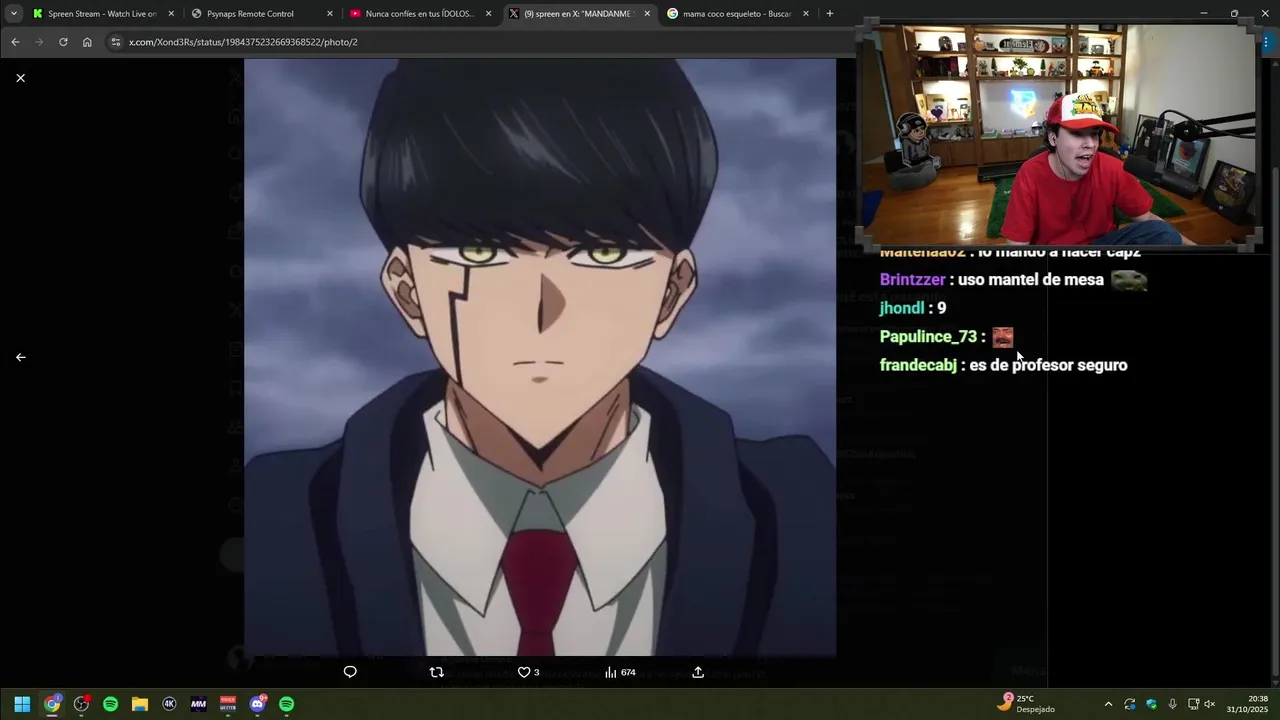Focus the x.com address bar URL
Viewport: 1280px width, 720px height.
coord(243,42)
